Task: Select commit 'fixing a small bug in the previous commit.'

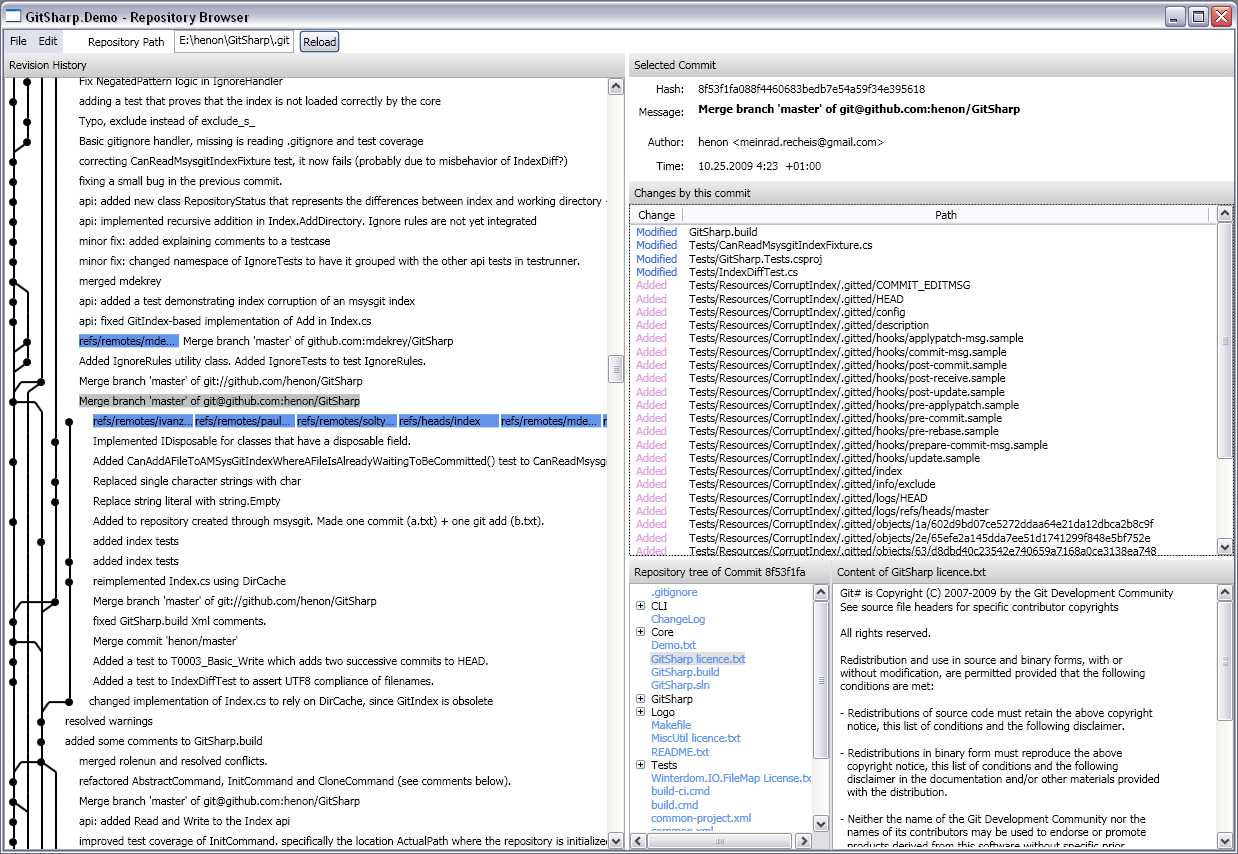Action: click(x=180, y=181)
